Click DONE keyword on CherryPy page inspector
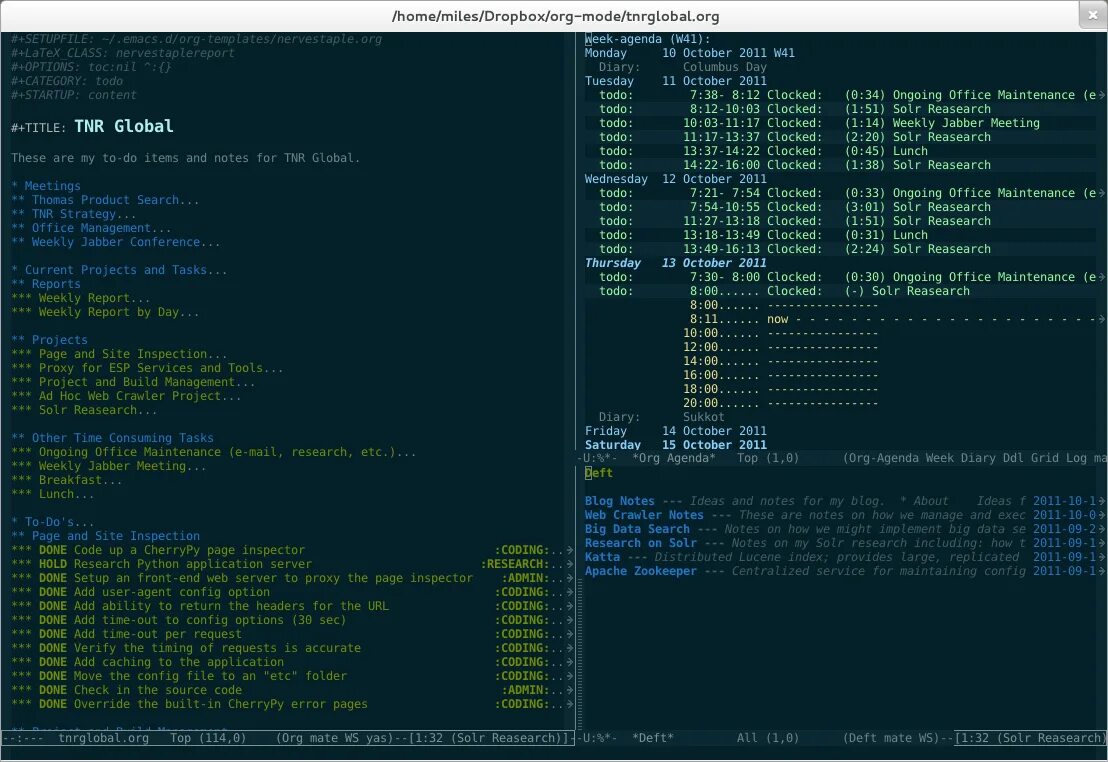Image resolution: width=1108 pixels, height=762 pixels. coord(53,550)
